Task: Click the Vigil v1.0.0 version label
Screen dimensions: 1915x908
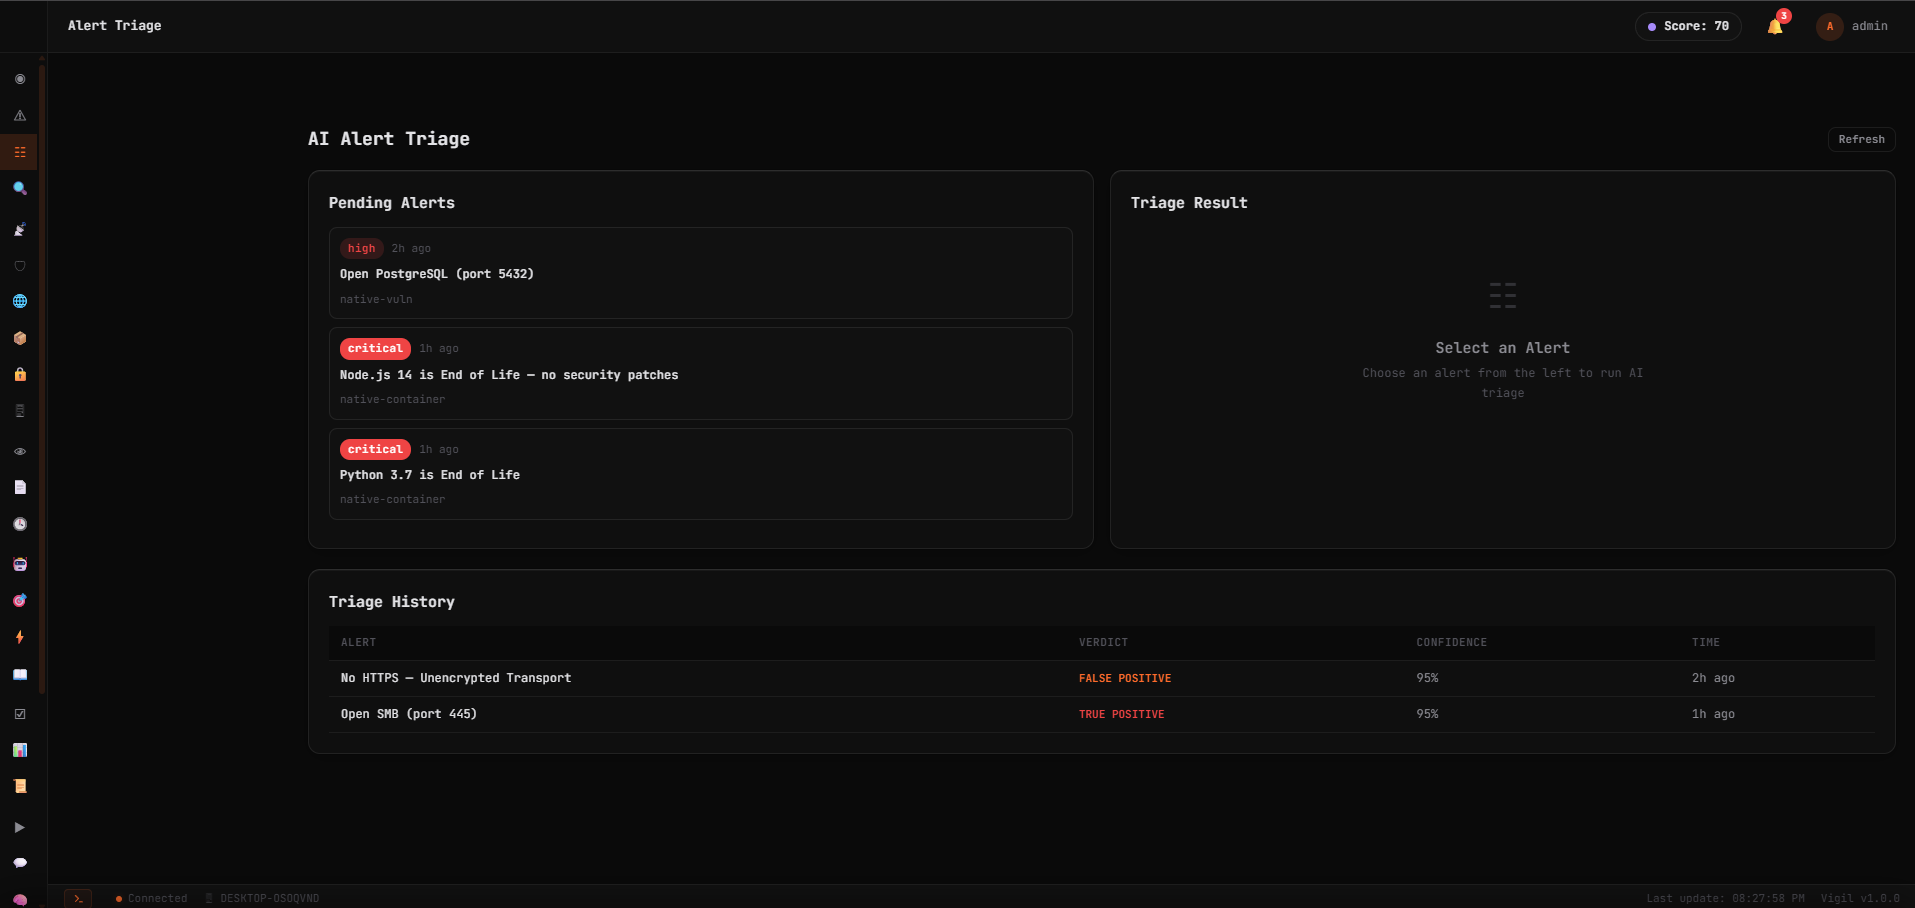Action: click(x=1860, y=898)
